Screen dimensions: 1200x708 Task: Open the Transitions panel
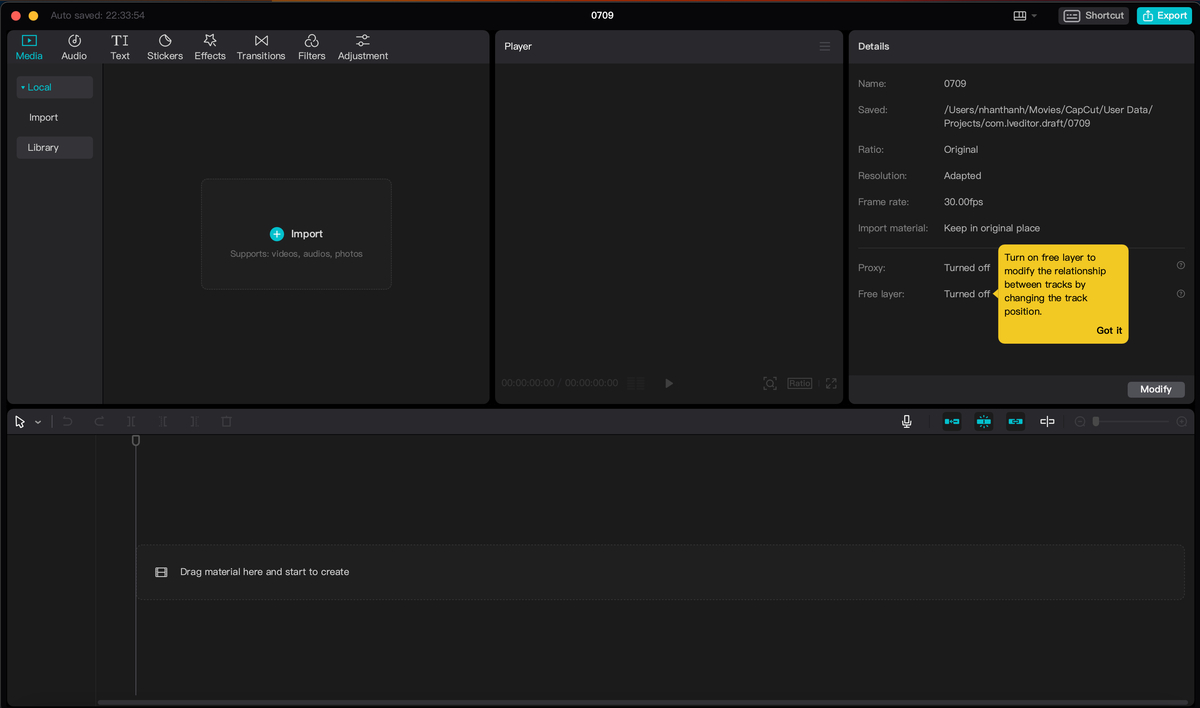pos(261,47)
